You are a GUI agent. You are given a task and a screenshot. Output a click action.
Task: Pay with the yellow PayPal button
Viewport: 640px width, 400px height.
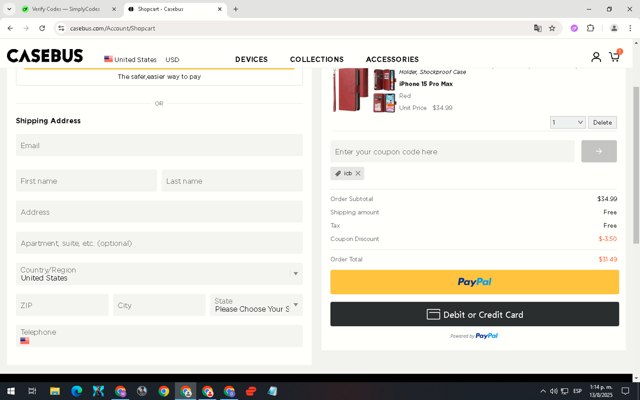(474, 282)
